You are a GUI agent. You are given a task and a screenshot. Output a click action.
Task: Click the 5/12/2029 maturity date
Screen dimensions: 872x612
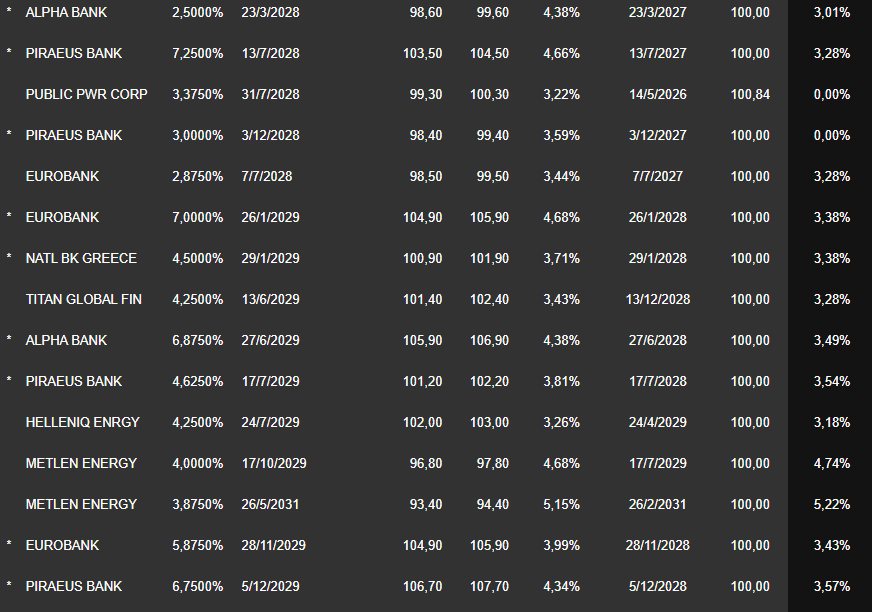(270, 586)
